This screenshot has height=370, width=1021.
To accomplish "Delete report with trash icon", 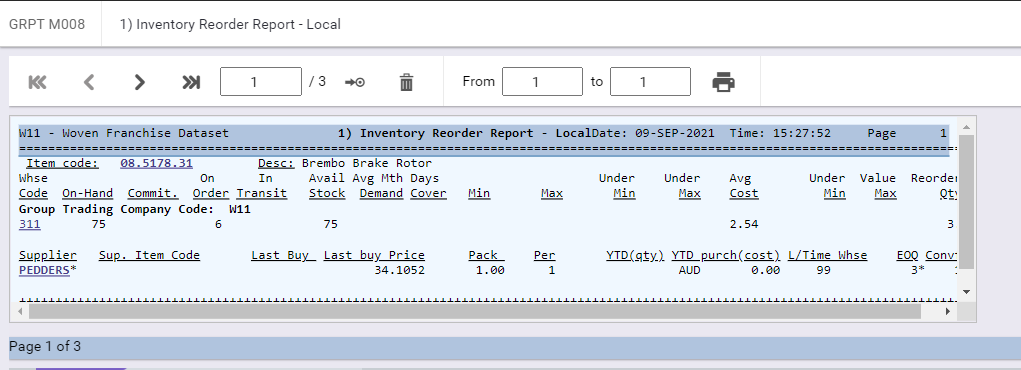I will 406,82.
